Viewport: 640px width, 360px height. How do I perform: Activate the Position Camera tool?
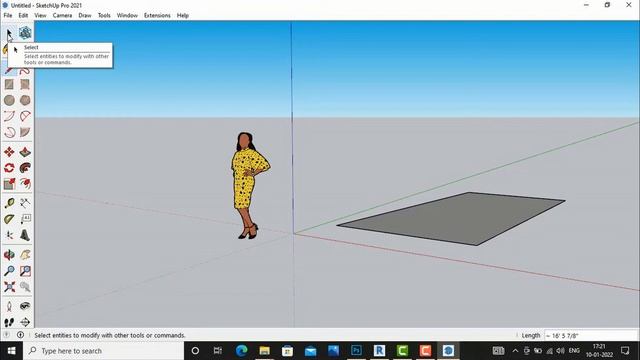(x=9, y=306)
